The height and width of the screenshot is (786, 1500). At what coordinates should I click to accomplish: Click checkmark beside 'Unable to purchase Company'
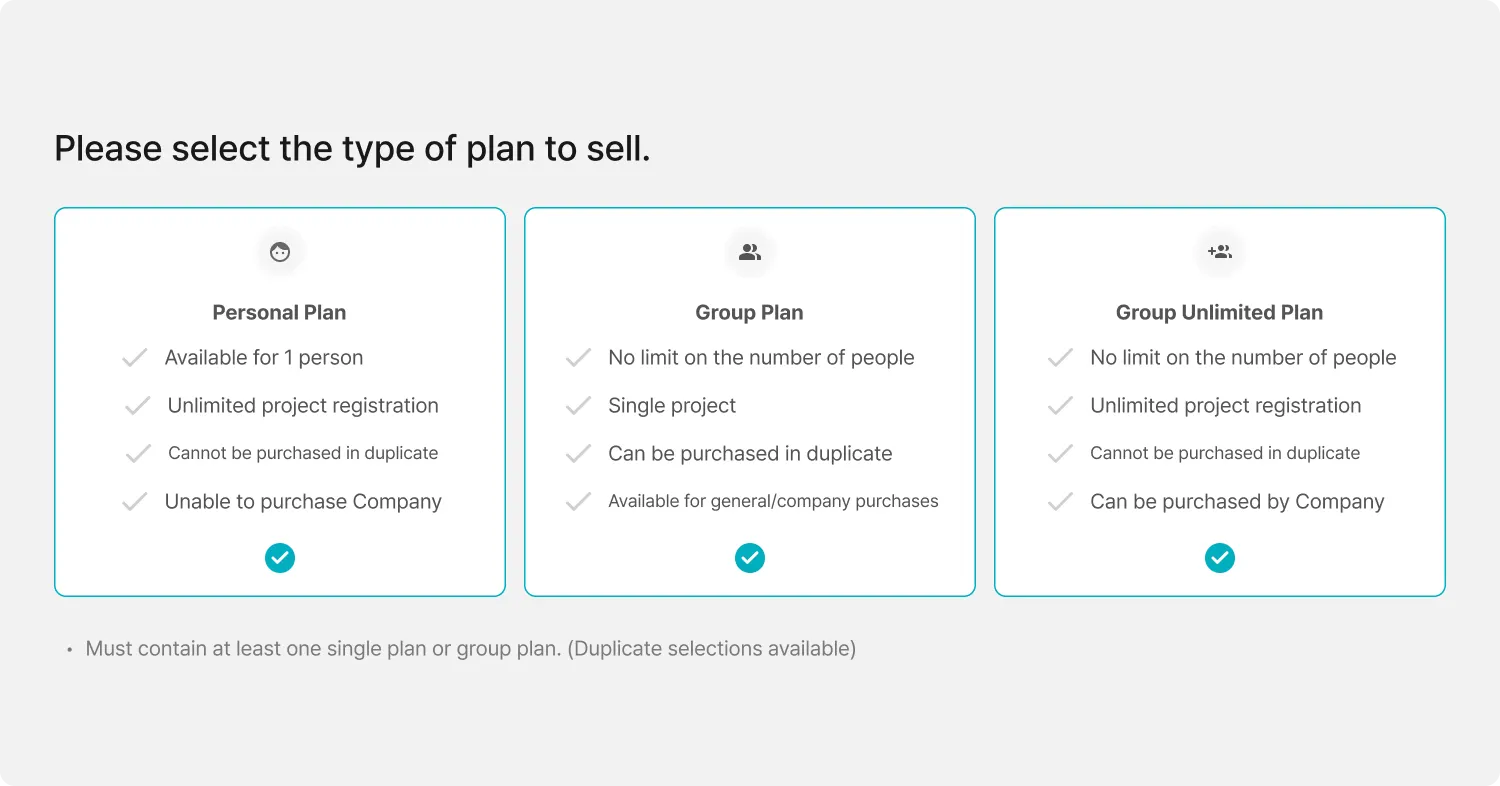(x=135, y=502)
